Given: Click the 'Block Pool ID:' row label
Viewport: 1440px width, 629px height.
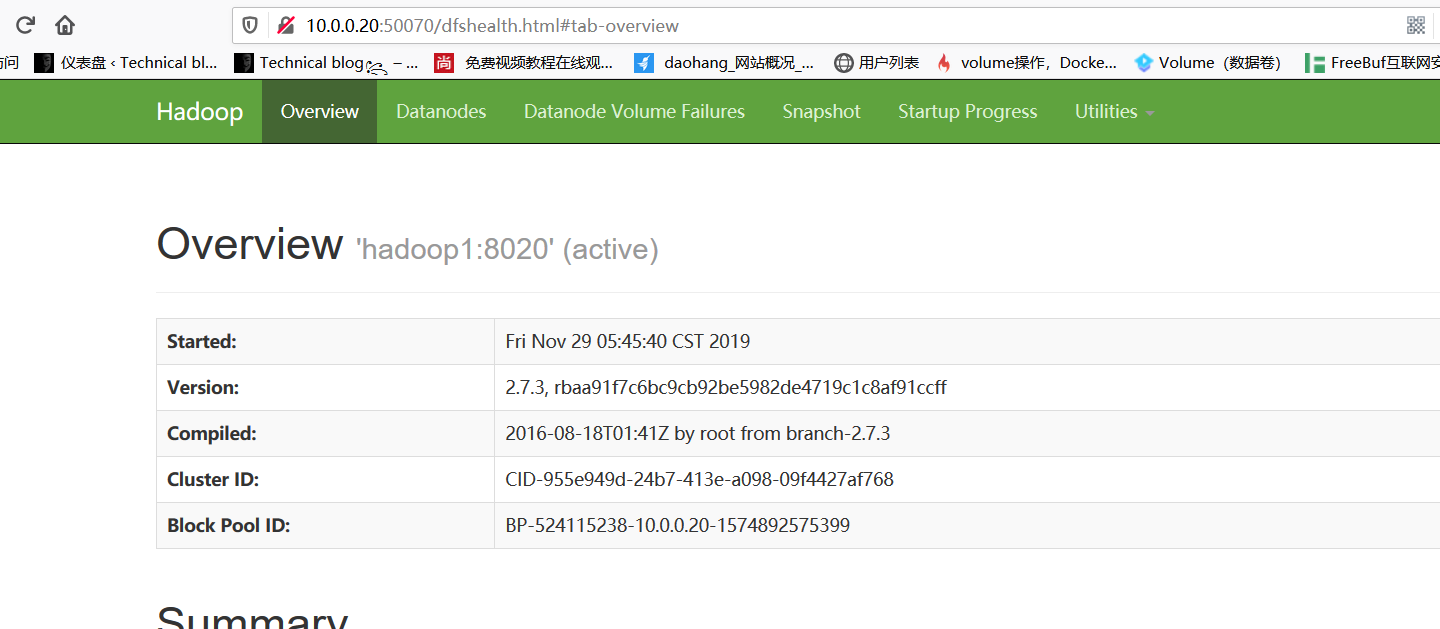Looking at the screenshot, I should click(229, 526).
